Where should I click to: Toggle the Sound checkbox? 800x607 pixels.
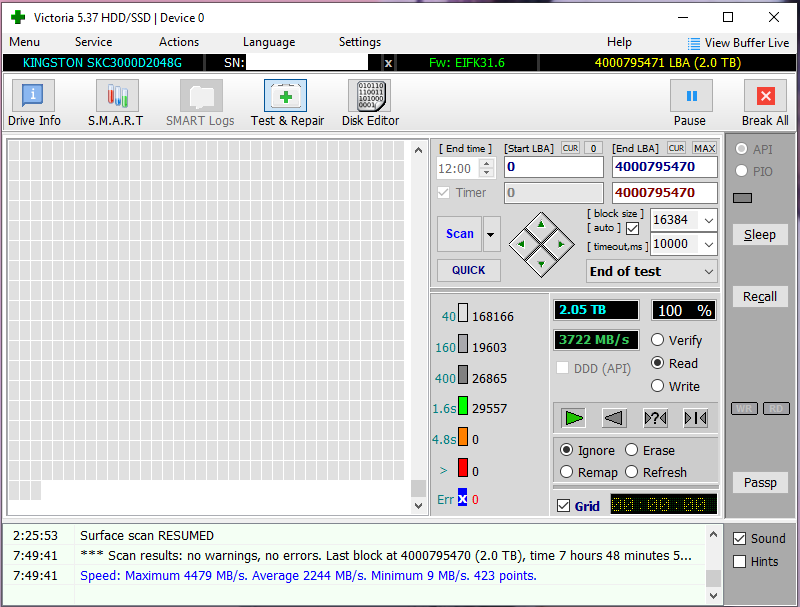(x=739, y=539)
